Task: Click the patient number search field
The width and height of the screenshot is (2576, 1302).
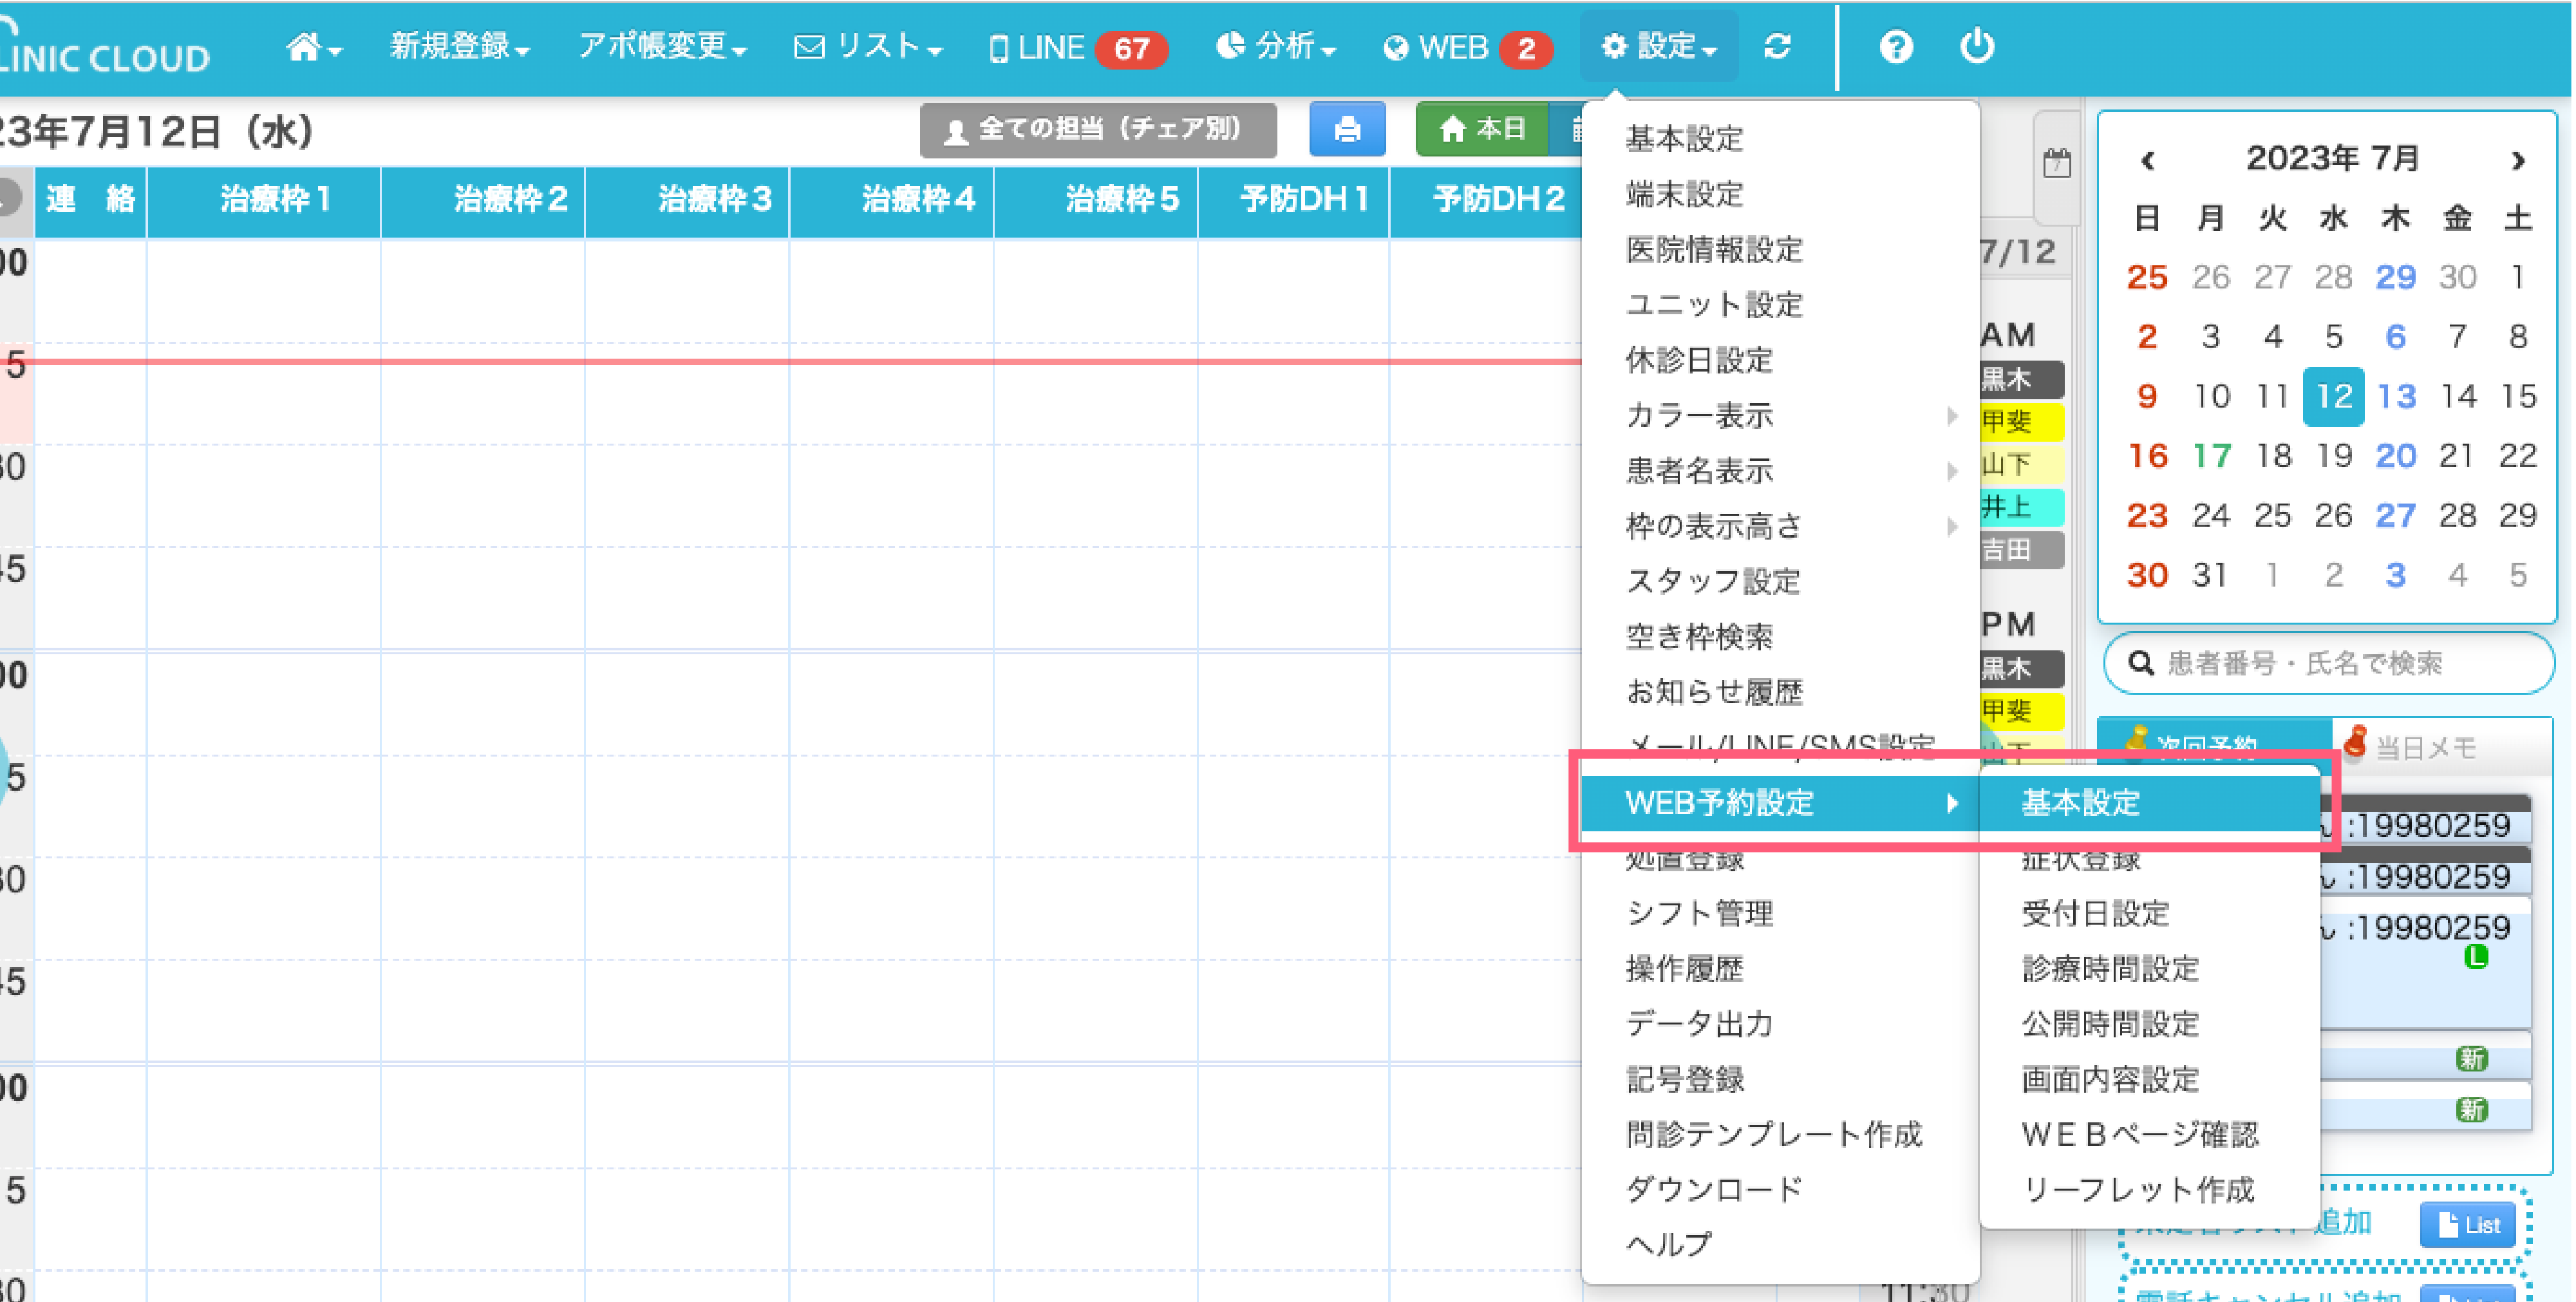Action: point(2330,663)
